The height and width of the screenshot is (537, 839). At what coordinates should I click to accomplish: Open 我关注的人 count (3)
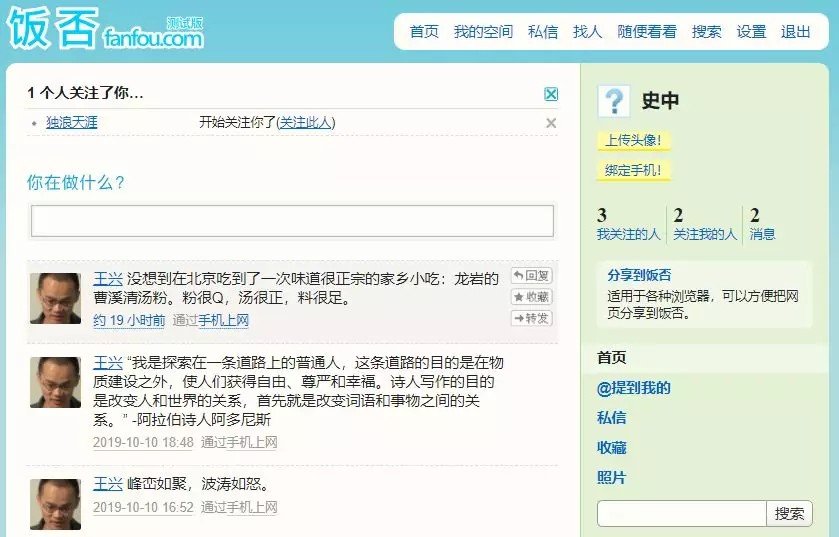629,224
